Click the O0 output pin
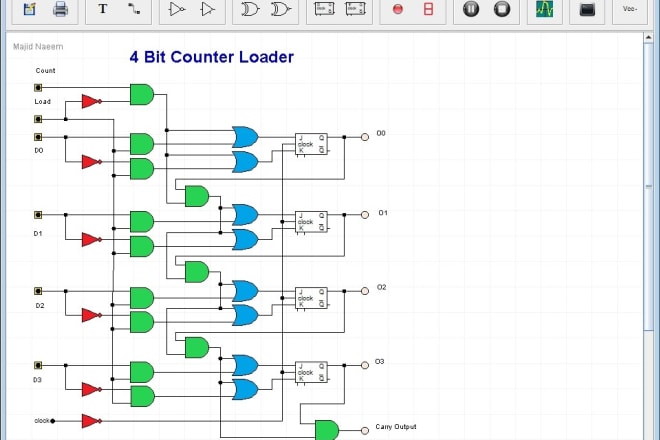Image resolution: width=660 pixels, height=440 pixels. pyautogui.click(x=365, y=137)
